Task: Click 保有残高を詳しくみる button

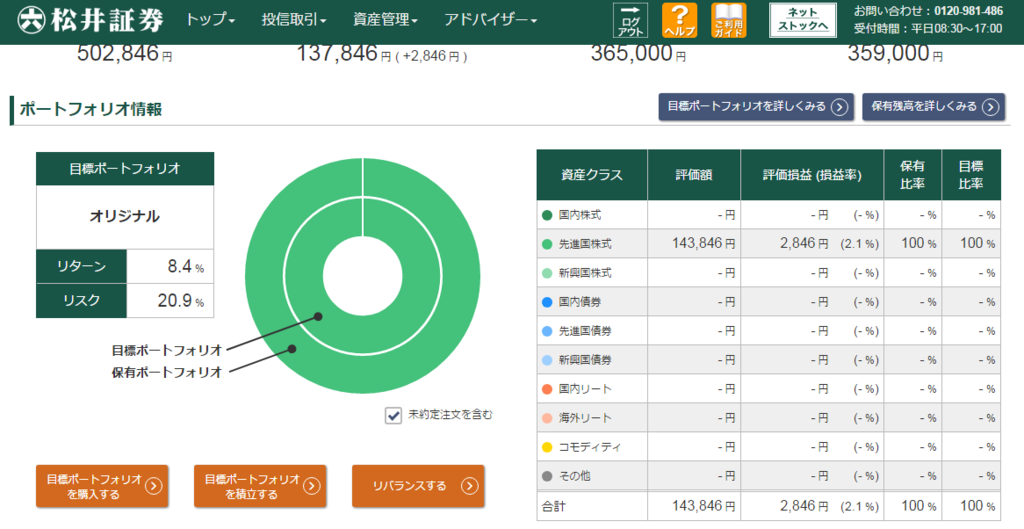Action: pyautogui.click(x=933, y=106)
